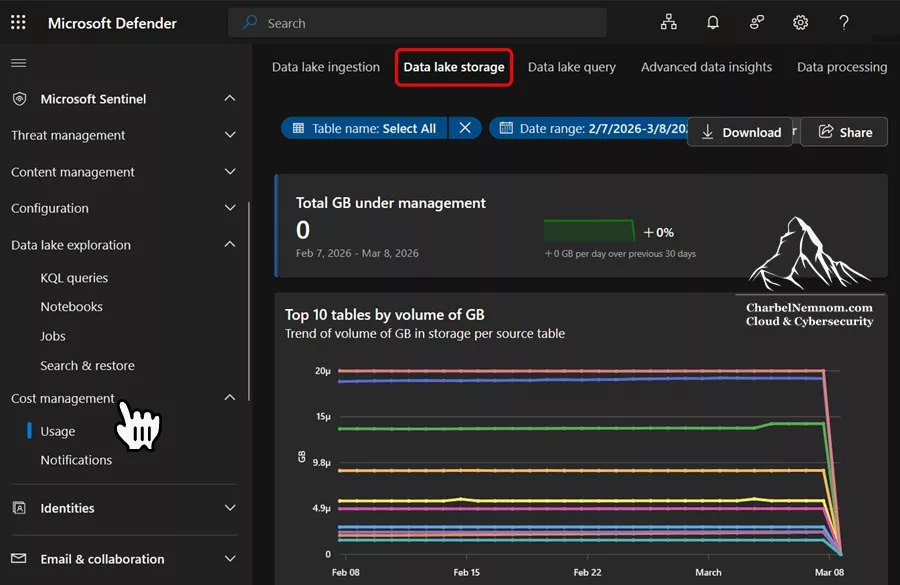Collapse the Data lake exploration chevron

pyautogui.click(x=230, y=244)
